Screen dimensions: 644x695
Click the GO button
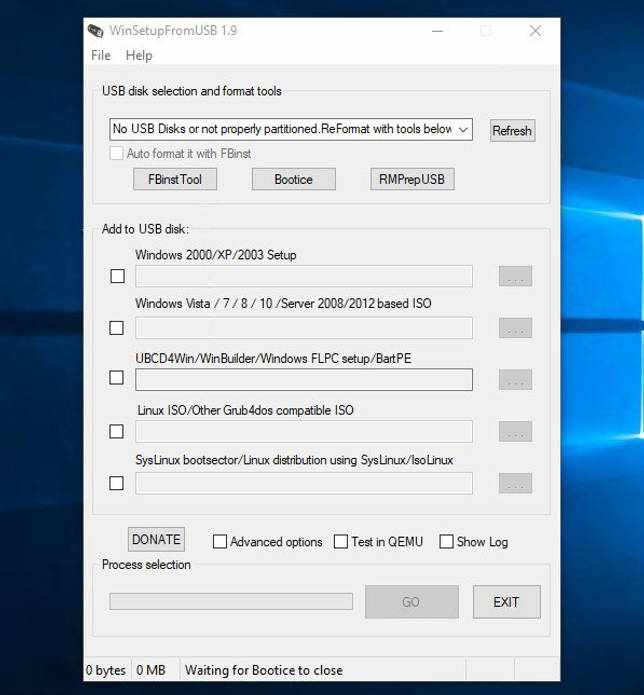[412, 602]
